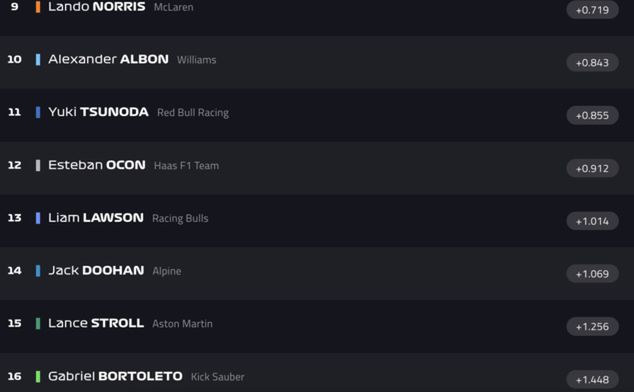Click the orange McLaren color bar

click(38, 7)
